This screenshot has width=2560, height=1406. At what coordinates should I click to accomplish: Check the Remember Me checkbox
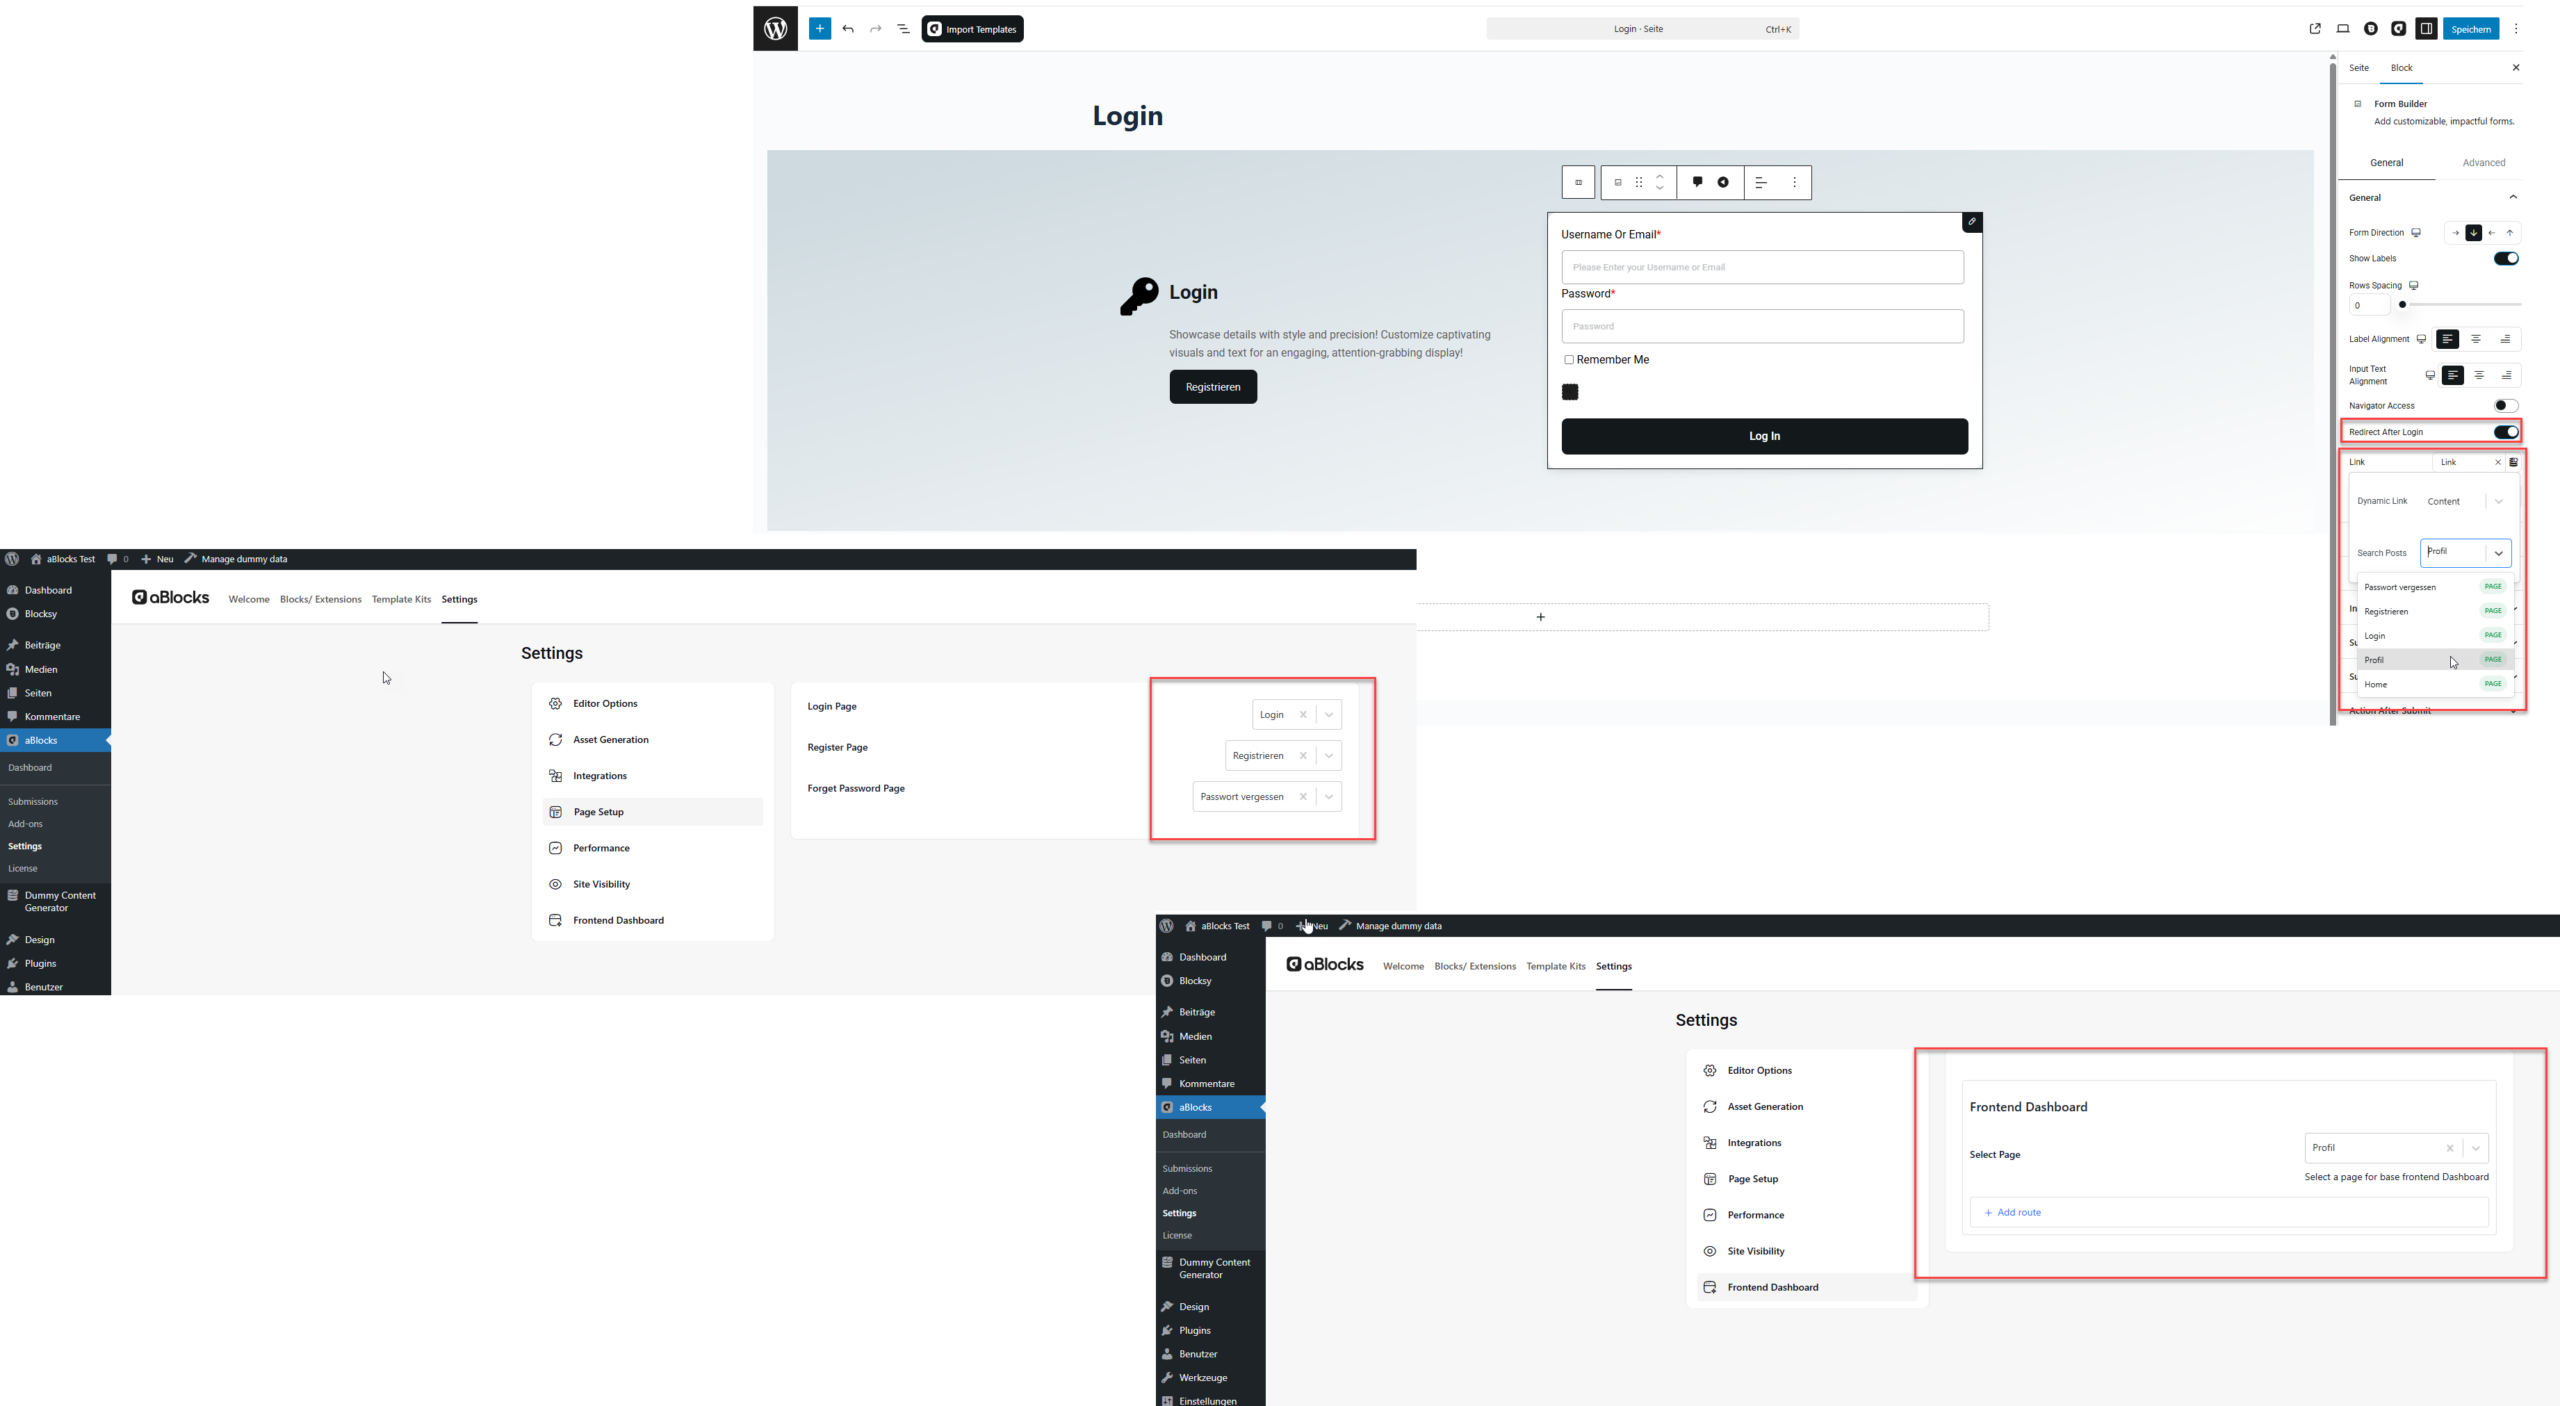[x=1569, y=360]
